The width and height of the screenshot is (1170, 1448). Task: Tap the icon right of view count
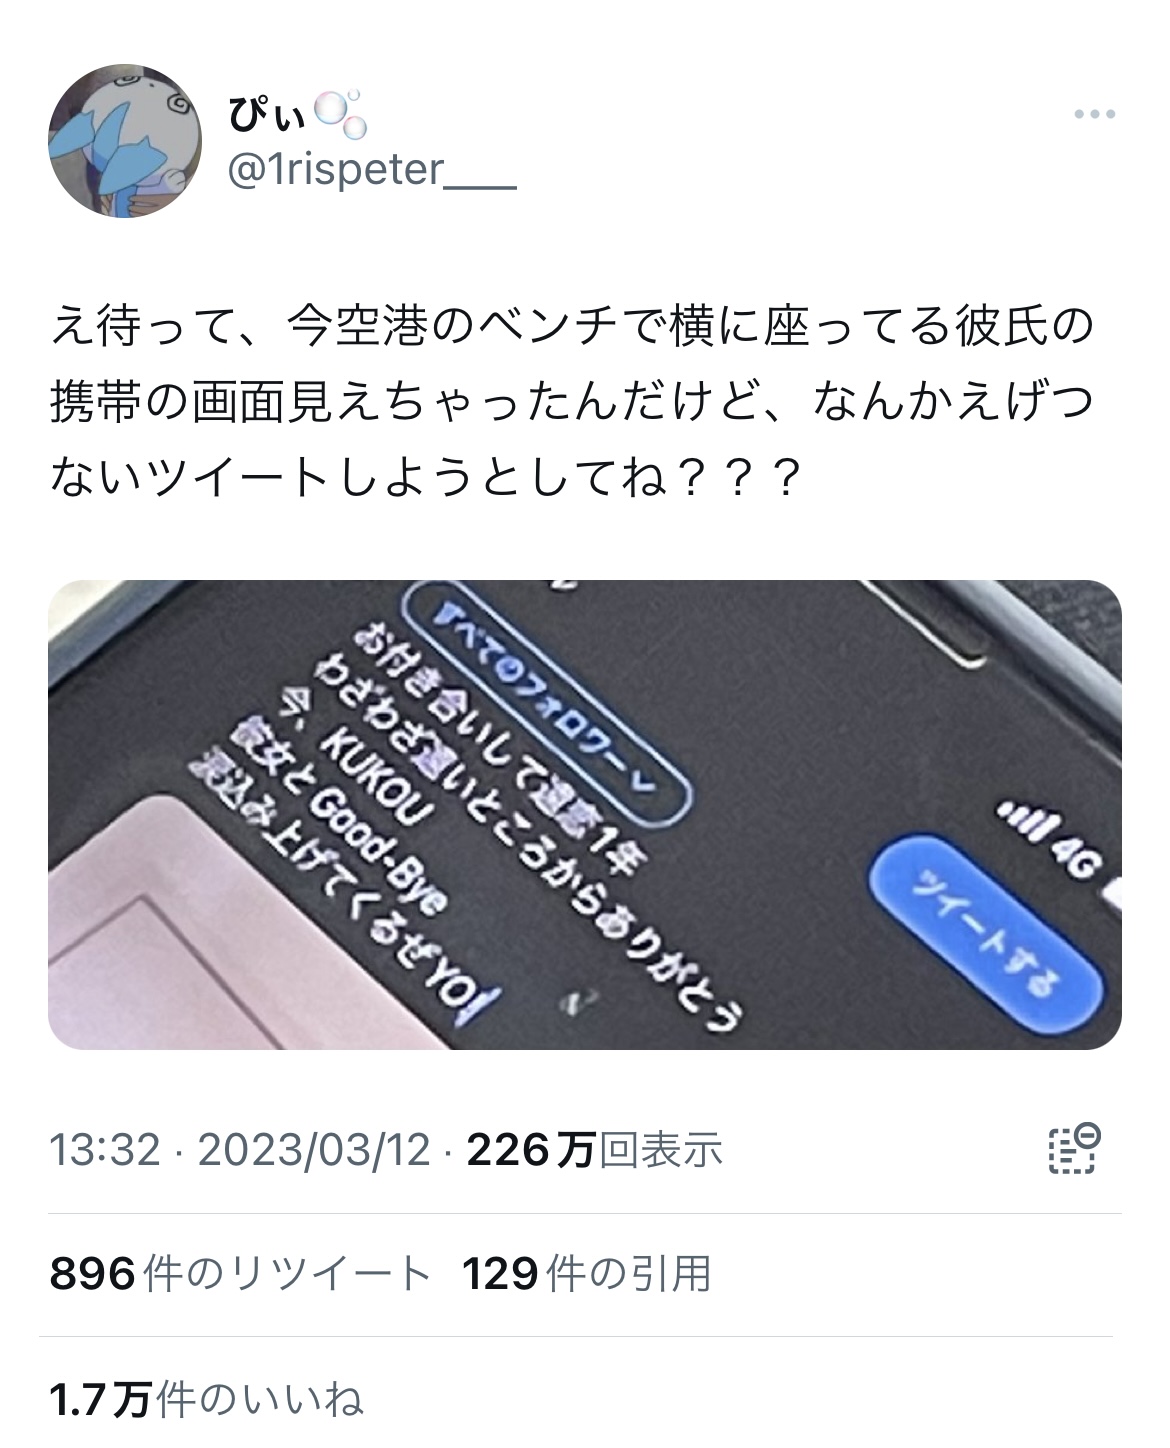[x=1075, y=1150]
